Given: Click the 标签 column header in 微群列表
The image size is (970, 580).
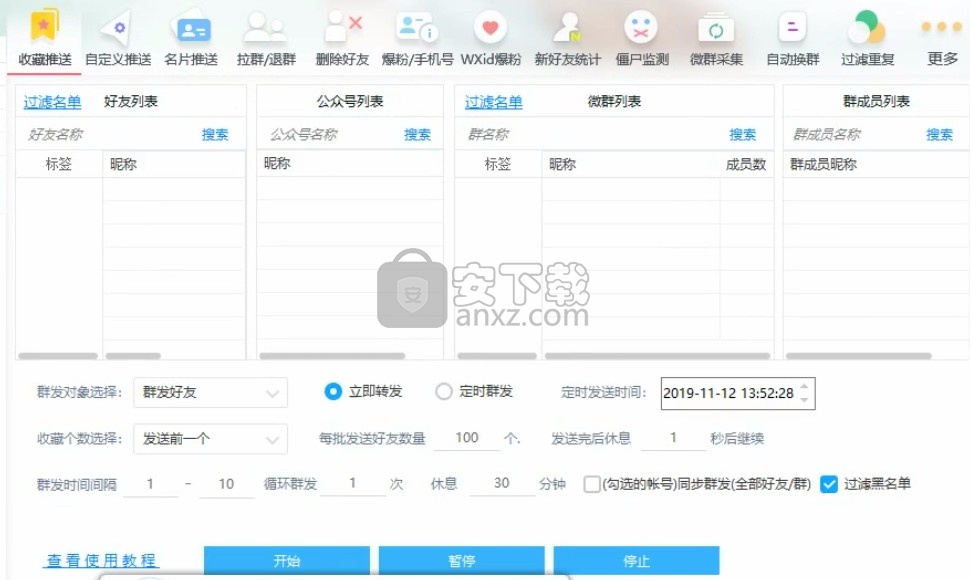Looking at the screenshot, I should [498, 164].
